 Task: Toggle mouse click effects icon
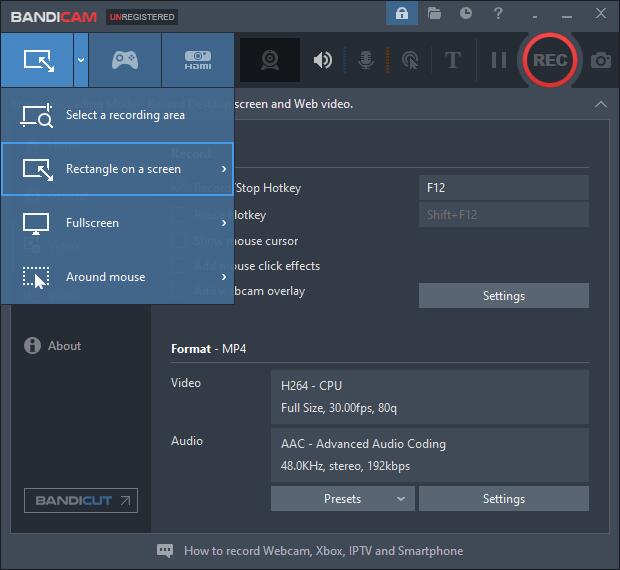pos(410,60)
